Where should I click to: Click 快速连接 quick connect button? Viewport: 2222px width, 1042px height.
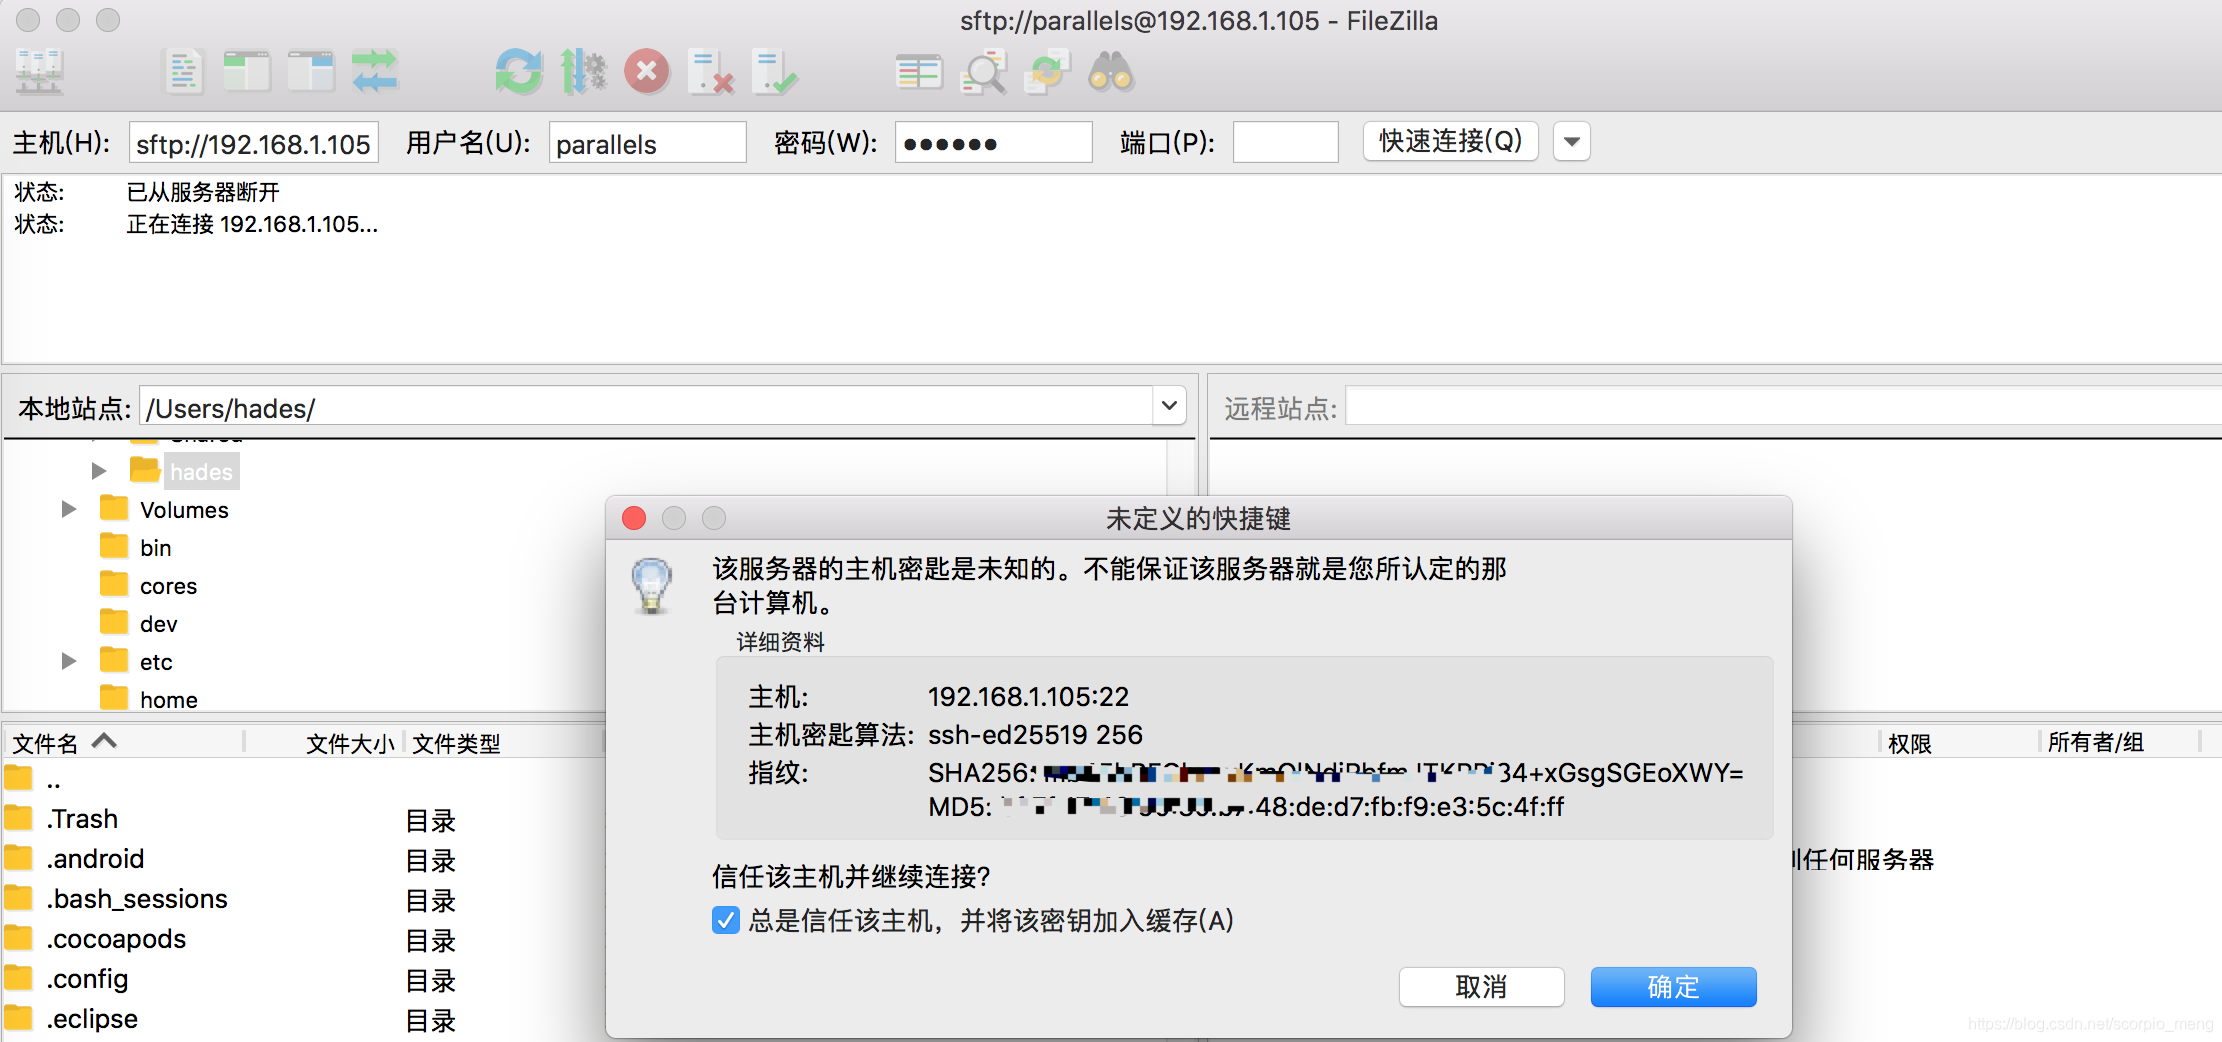tap(1450, 141)
